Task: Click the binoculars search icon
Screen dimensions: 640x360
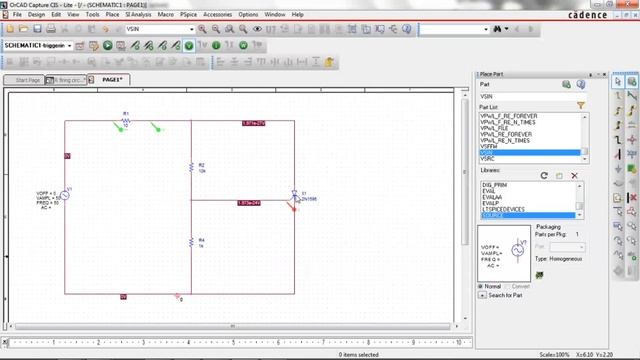Action: pos(497,29)
